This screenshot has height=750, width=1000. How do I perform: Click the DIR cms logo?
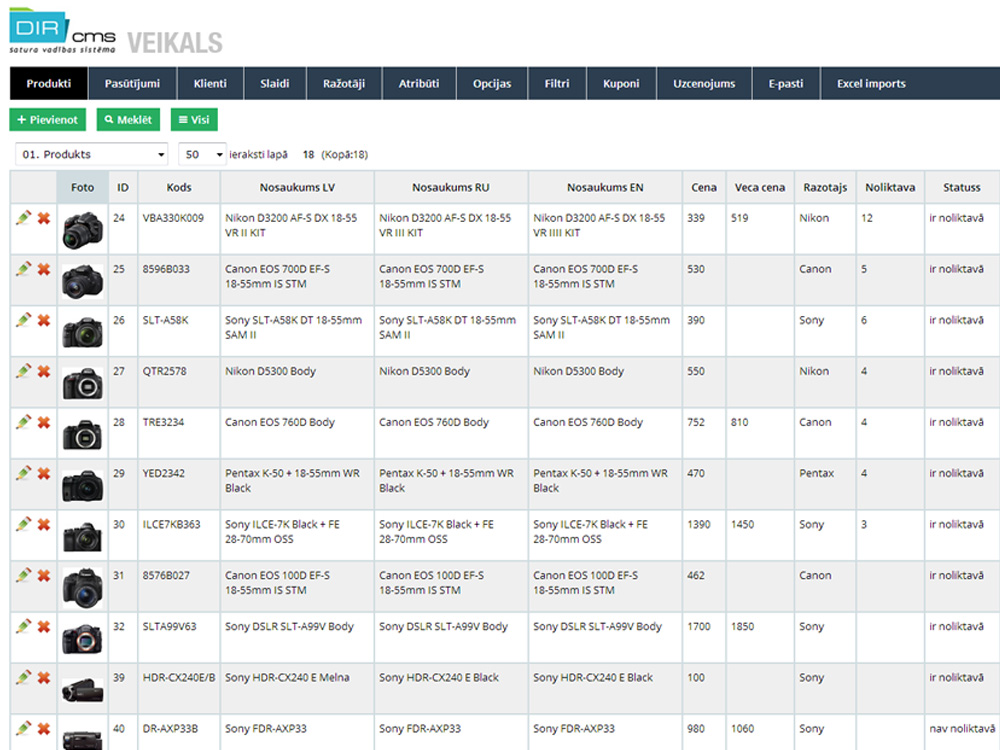click(62, 31)
